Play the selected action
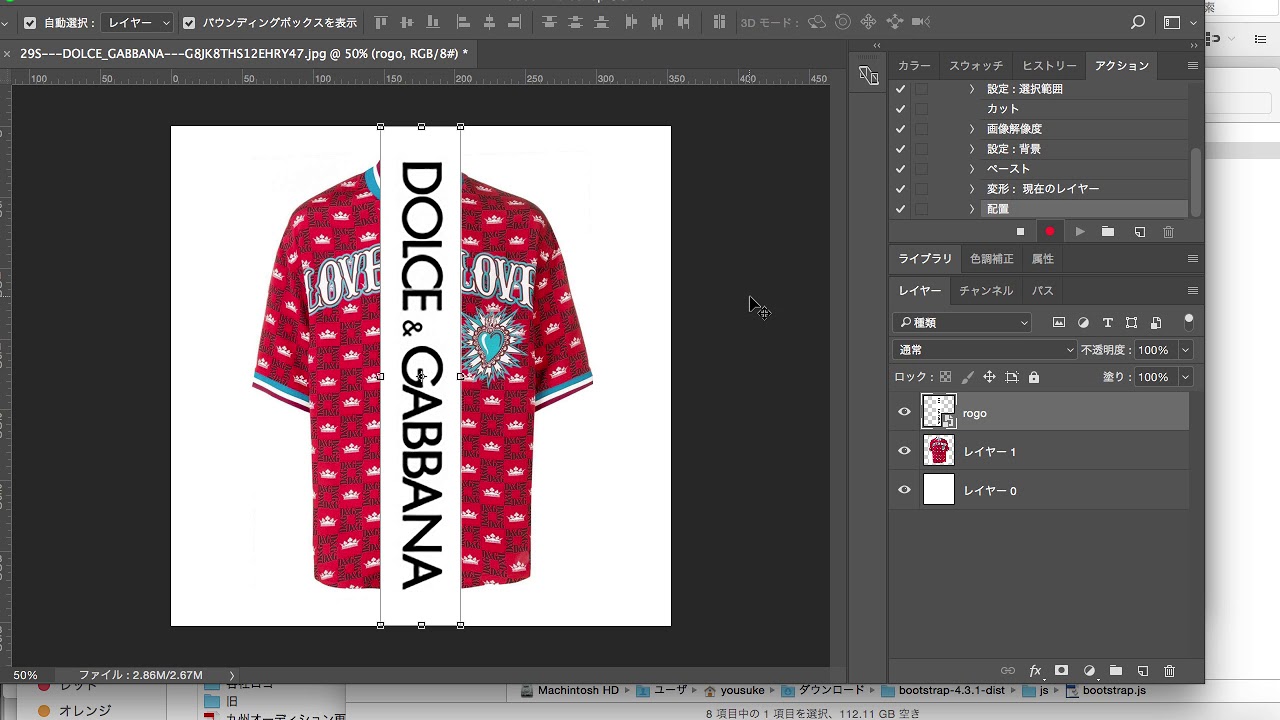This screenshot has width=1280, height=720. pyautogui.click(x=1080, y=232)
